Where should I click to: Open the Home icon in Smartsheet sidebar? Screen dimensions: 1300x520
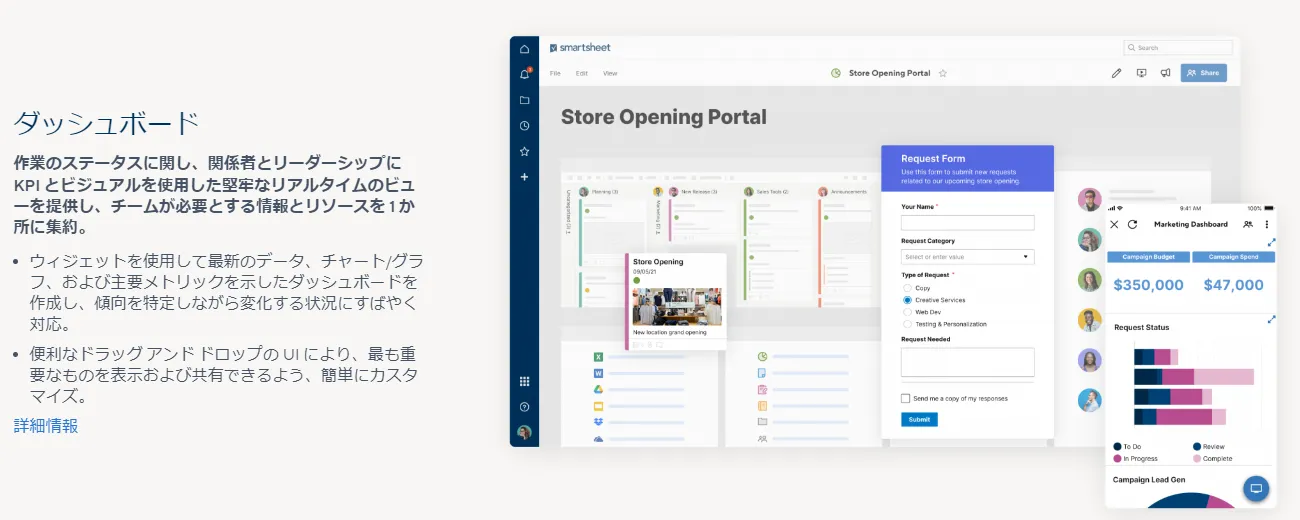click(x=524, y=49)
